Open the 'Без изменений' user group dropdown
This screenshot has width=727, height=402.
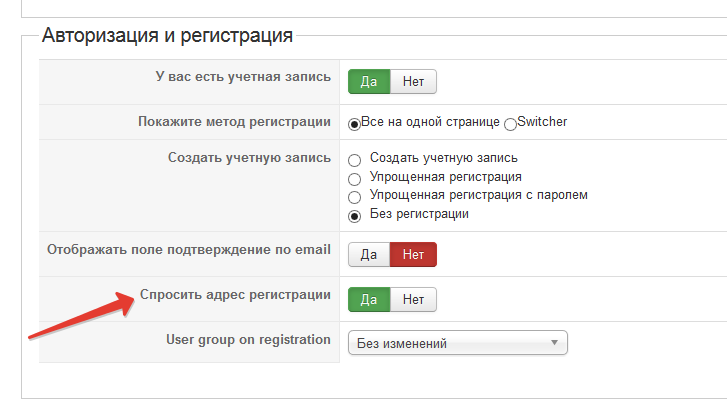(457, 344)
